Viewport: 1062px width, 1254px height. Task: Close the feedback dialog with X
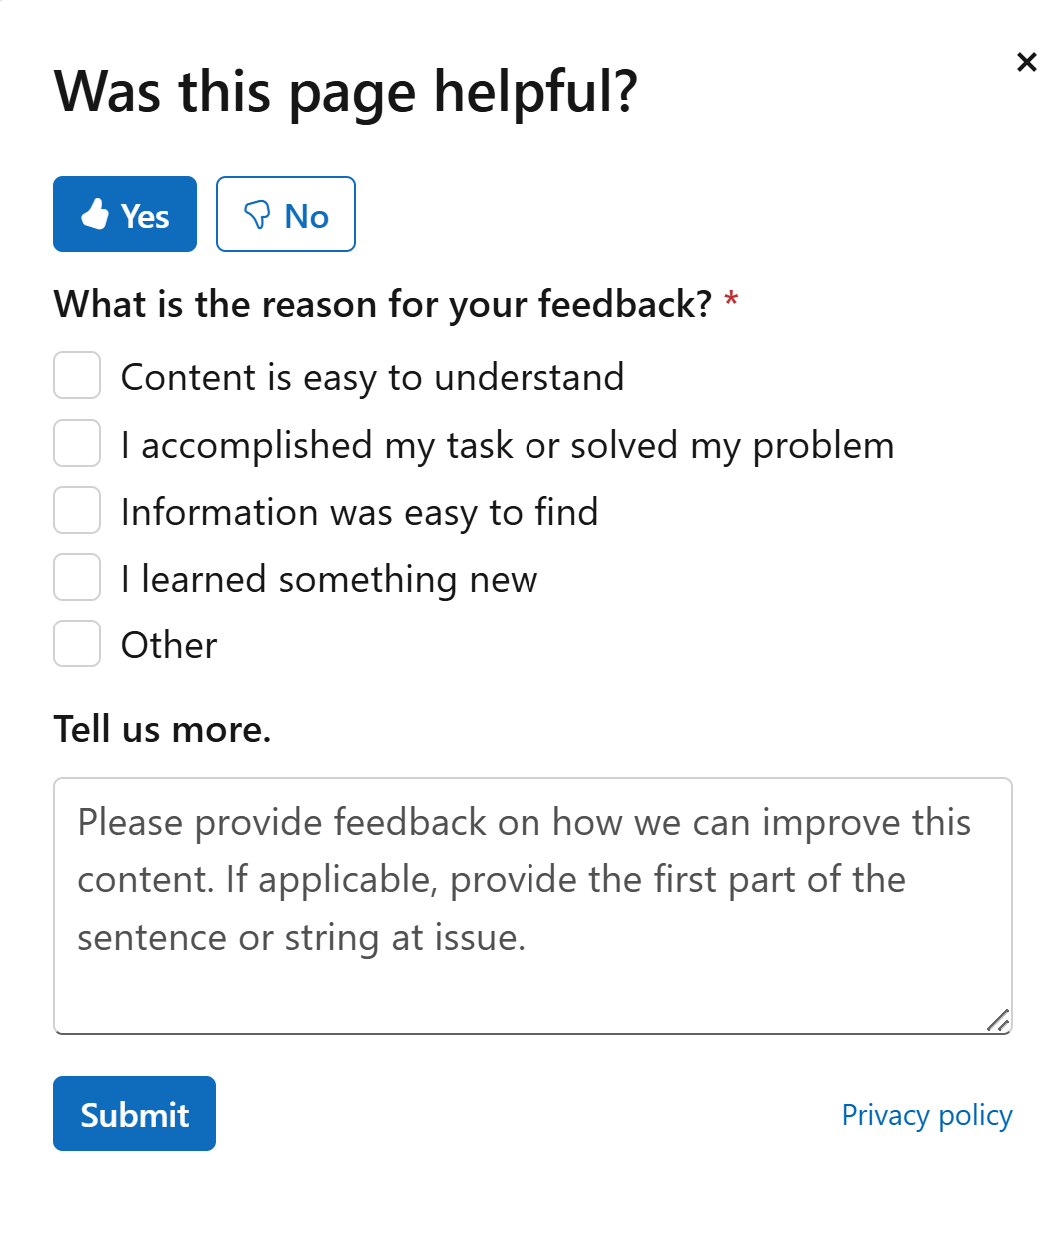(1027, 62)
